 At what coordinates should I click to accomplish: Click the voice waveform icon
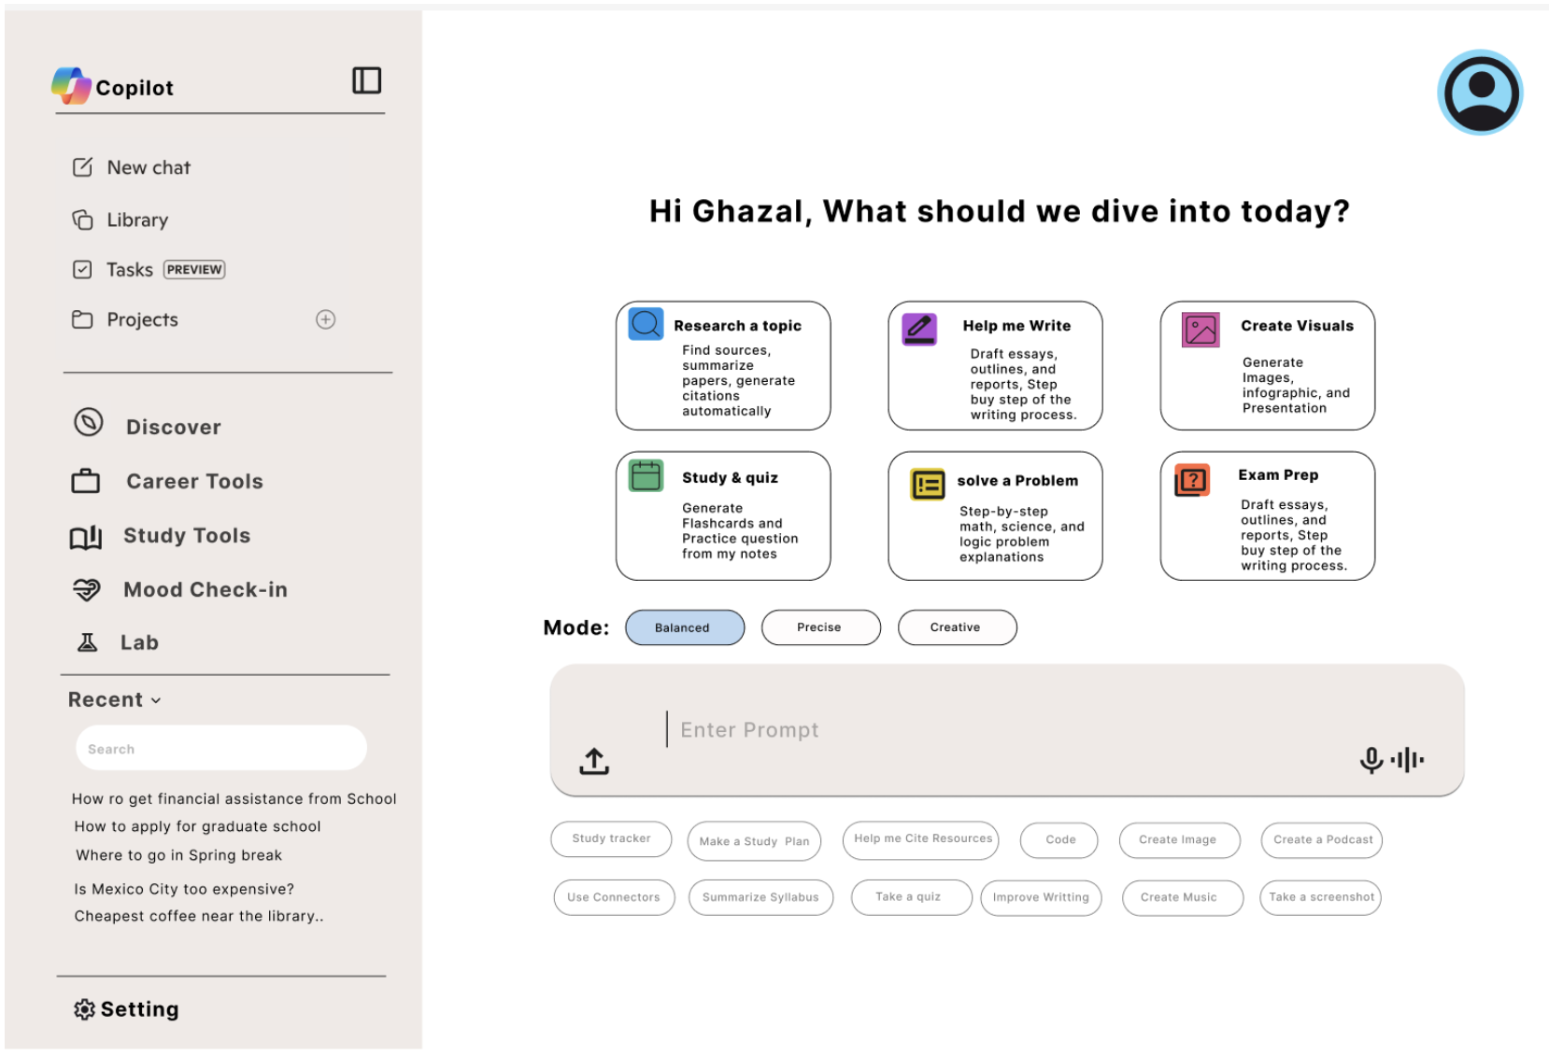[x=1407, y=760]
